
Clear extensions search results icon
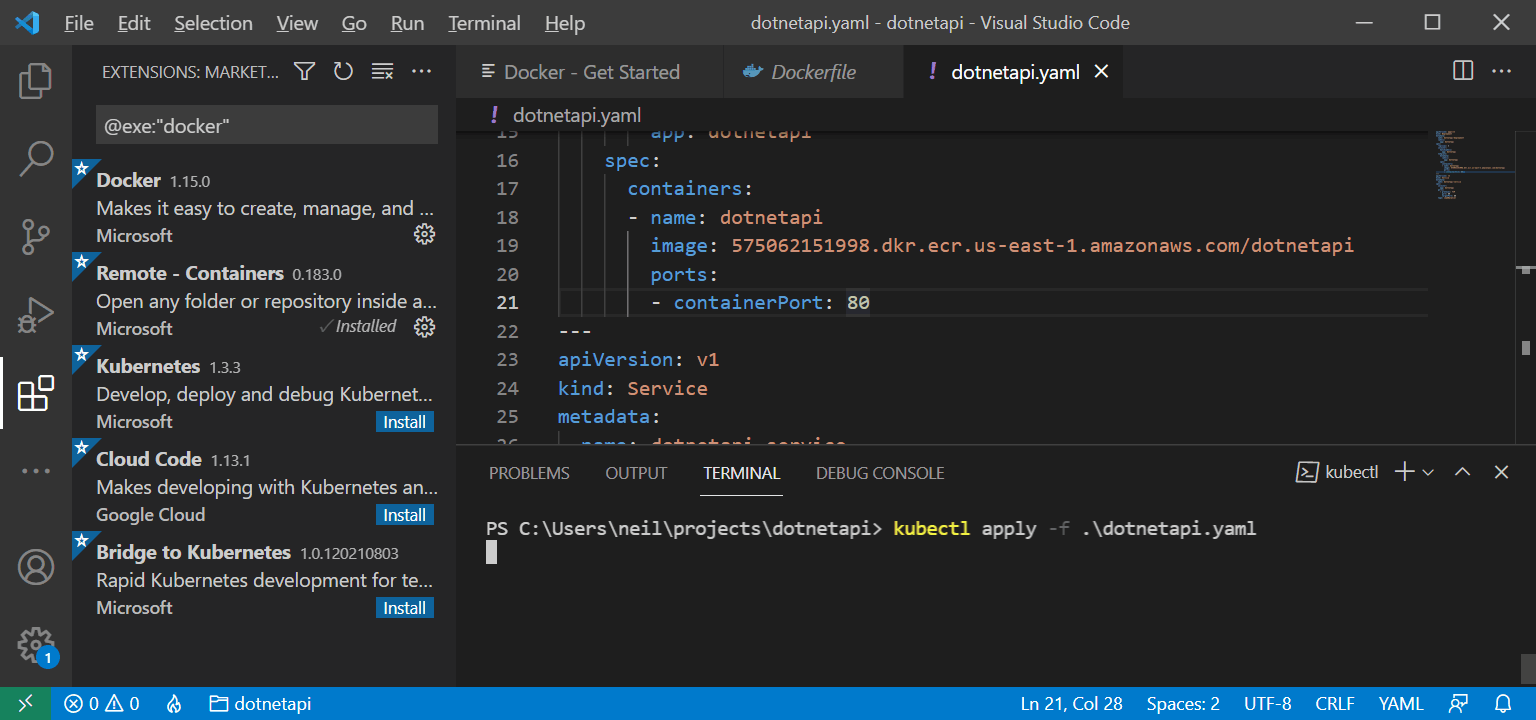tap(382, 71)
